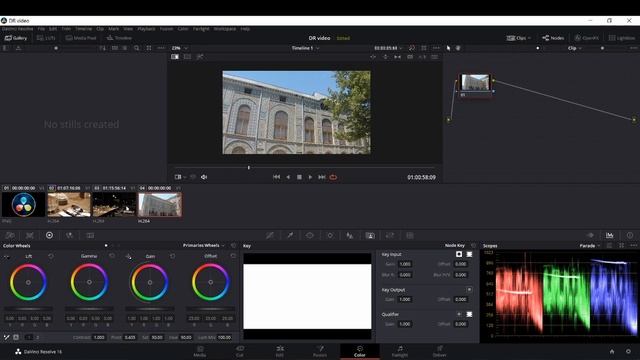Select the DaVinci Resolve logo clip thumbnail
Viewport: 640px width, 360px height.
23,204
